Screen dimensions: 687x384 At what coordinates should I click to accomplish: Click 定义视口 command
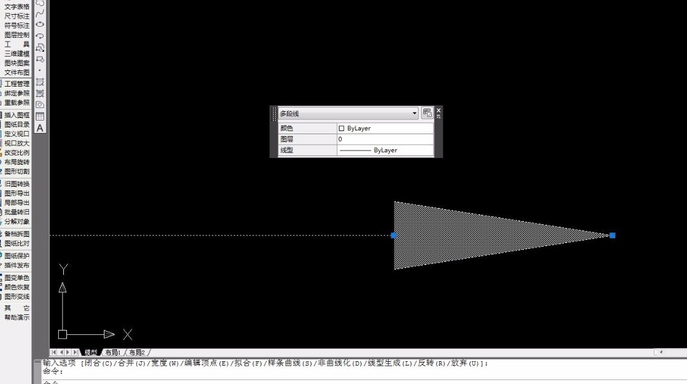16,134
